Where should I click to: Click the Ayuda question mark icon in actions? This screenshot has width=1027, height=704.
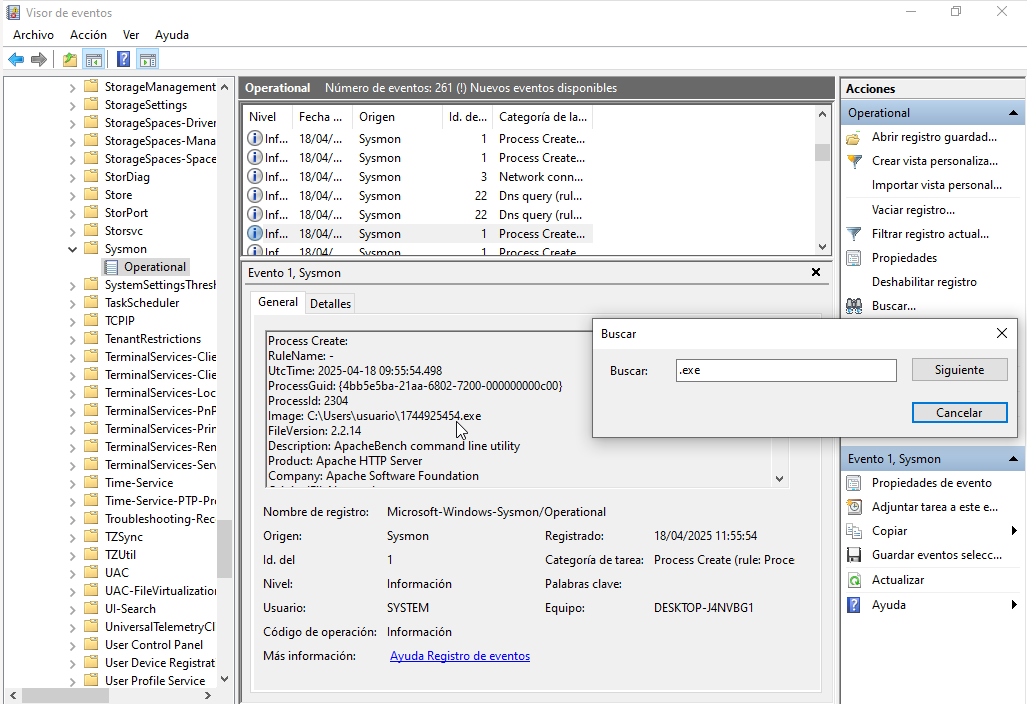853,605
